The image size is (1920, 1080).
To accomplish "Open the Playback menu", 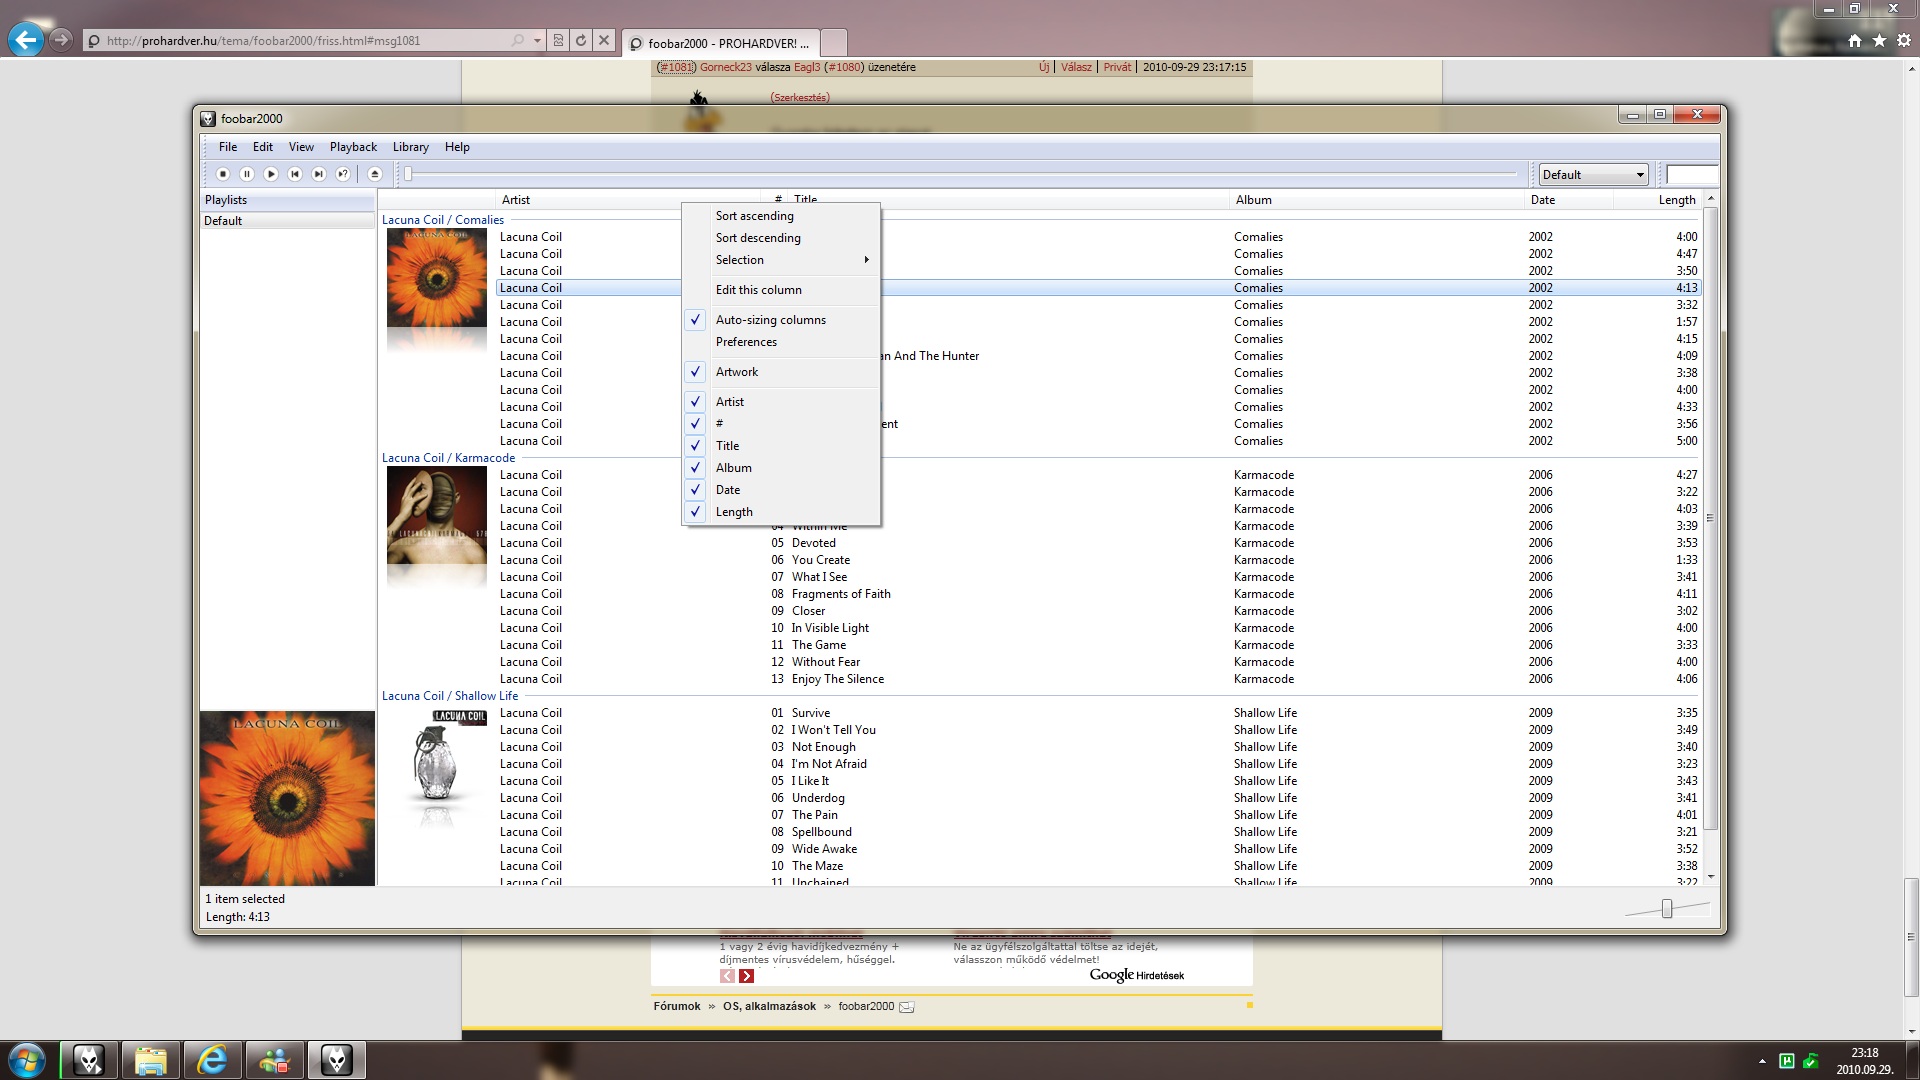I will (353, 147).
